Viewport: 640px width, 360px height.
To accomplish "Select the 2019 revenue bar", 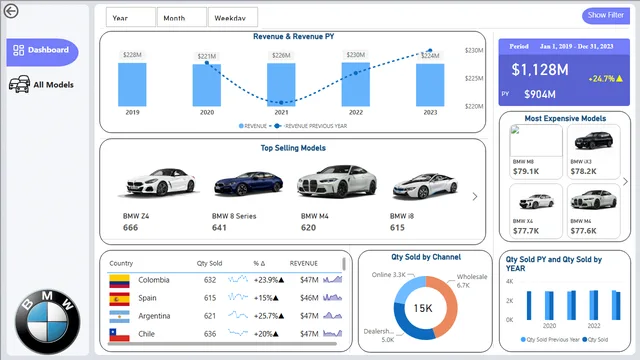I will click(x=132, y=84).
